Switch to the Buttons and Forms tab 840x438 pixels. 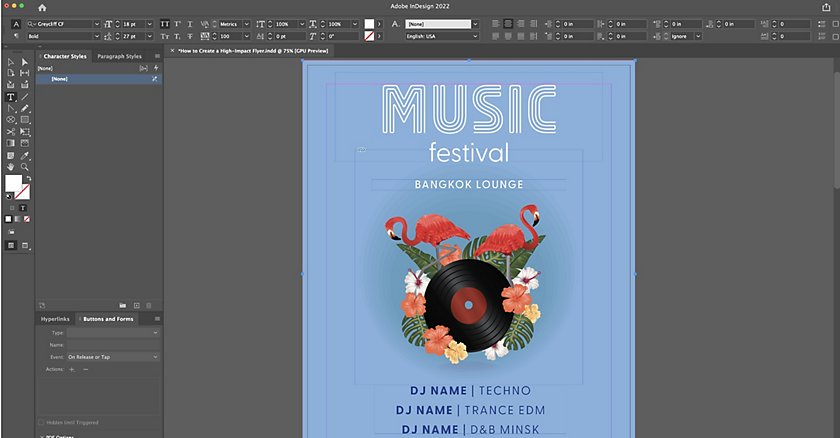click(x=107, y=319)
